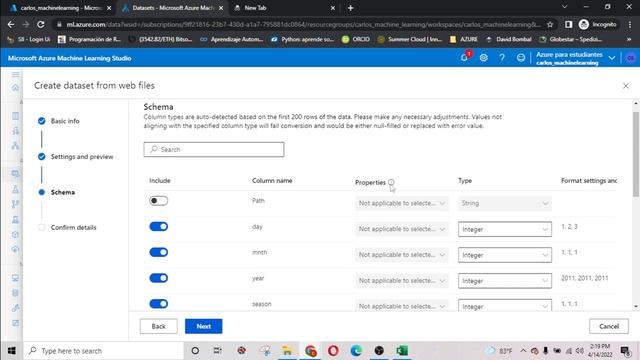Open Properties dropdown for mnth row
The height and width of the screenshot is (360, 640).
coord(402,255)
